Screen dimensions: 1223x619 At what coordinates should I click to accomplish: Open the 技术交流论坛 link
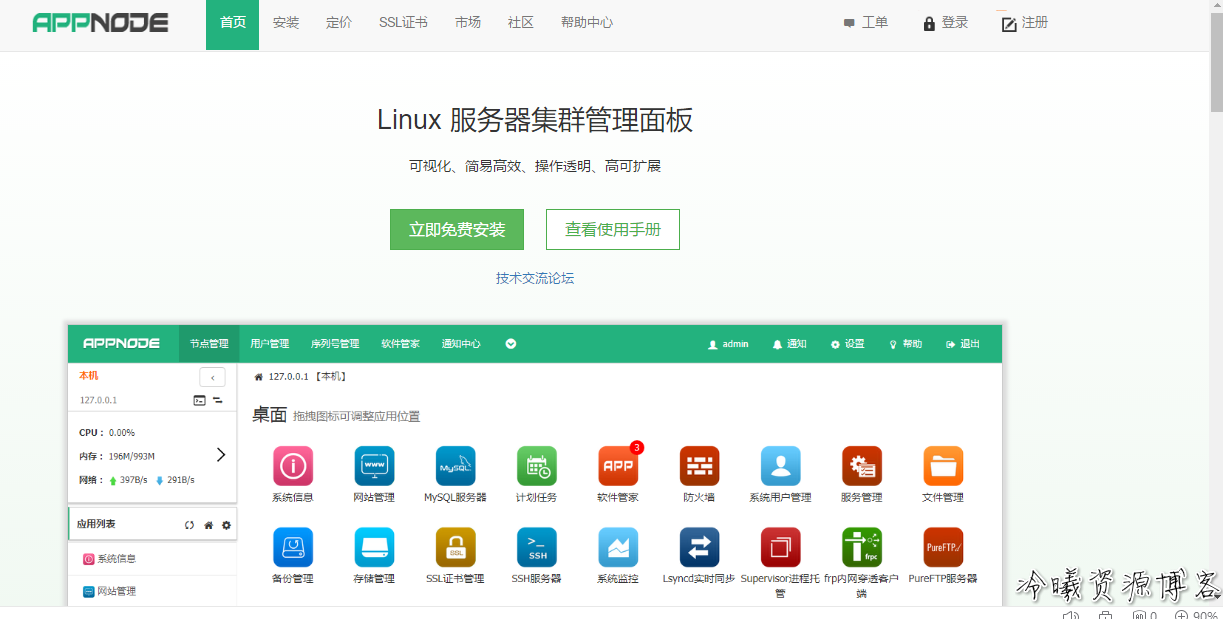[535, 278]
